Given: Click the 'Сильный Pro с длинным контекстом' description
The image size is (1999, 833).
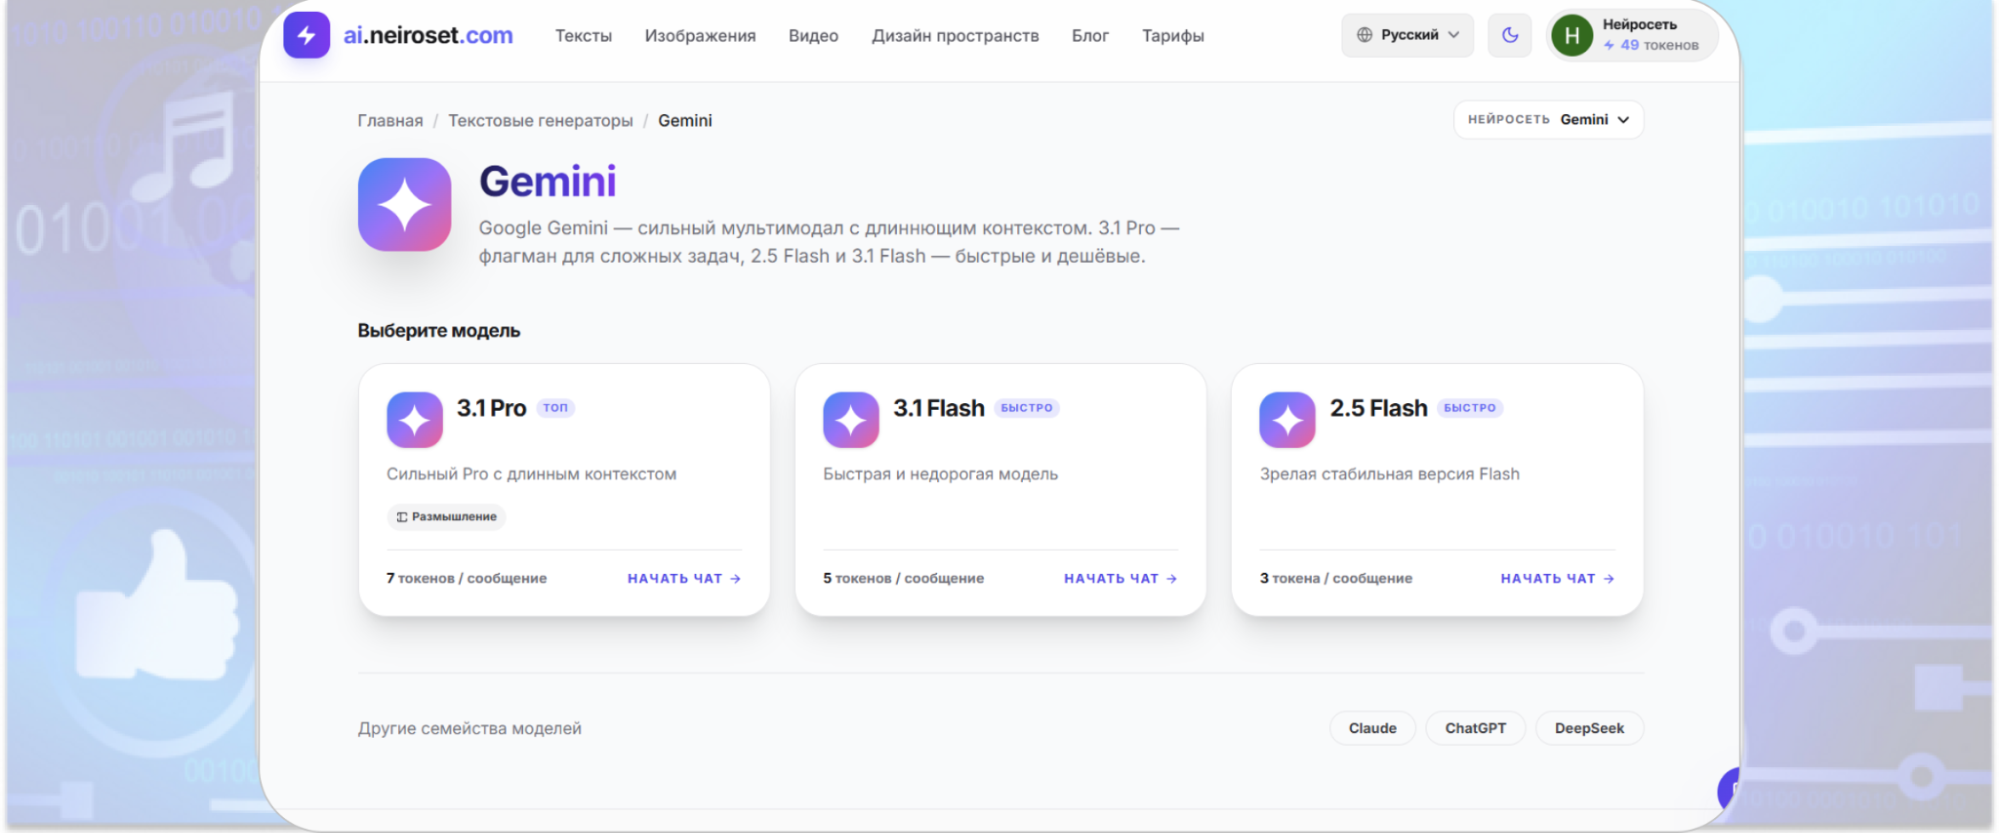Looking at the screenshot, I should coord(531,474).
